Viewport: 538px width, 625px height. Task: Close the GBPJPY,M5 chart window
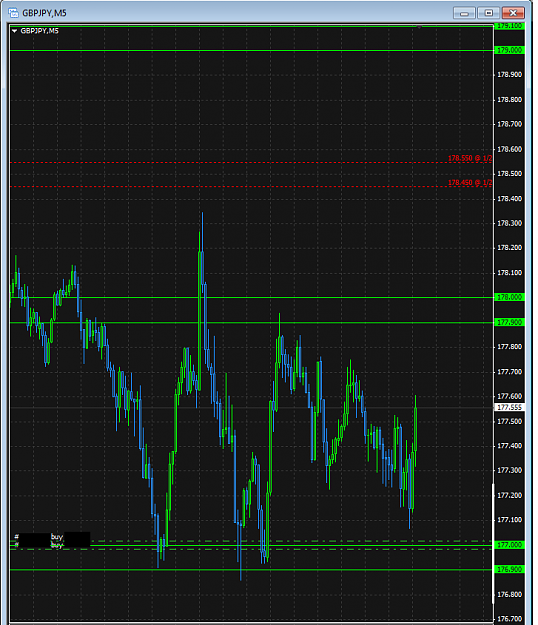coord(513,13)
